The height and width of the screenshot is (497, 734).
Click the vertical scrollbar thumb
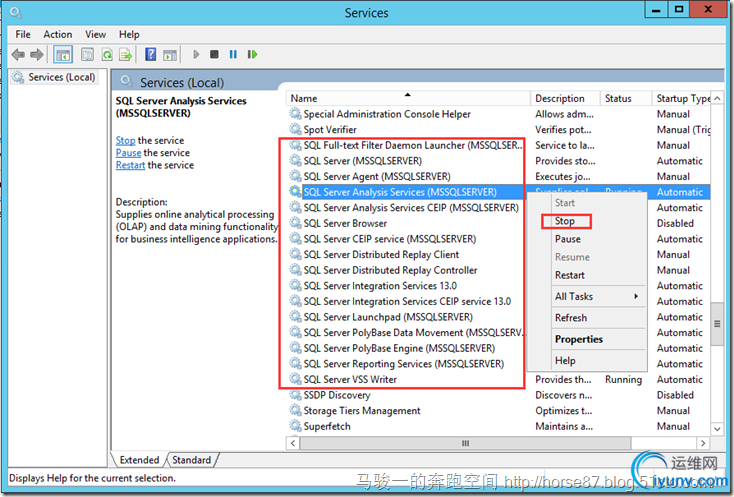717,324
